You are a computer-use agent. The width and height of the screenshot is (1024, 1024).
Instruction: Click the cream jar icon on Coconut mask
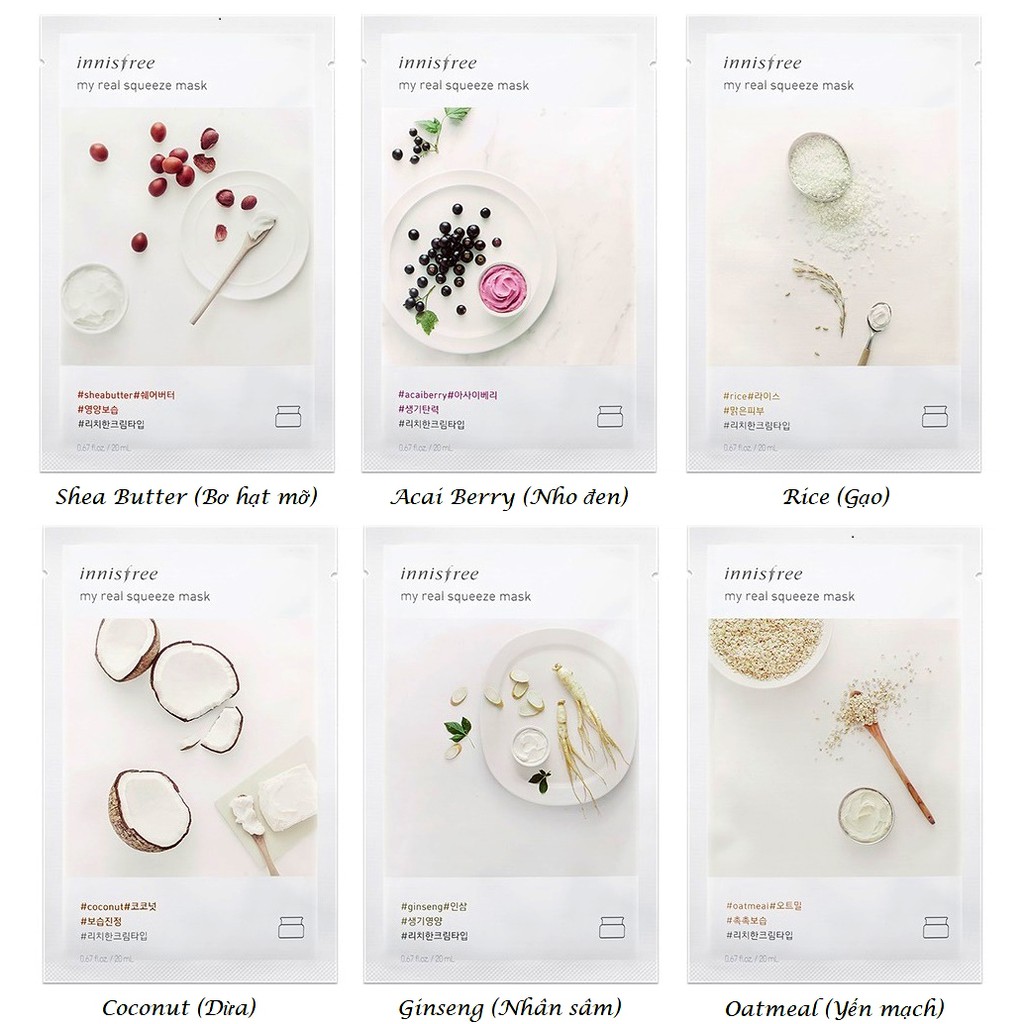pos(291,927)
